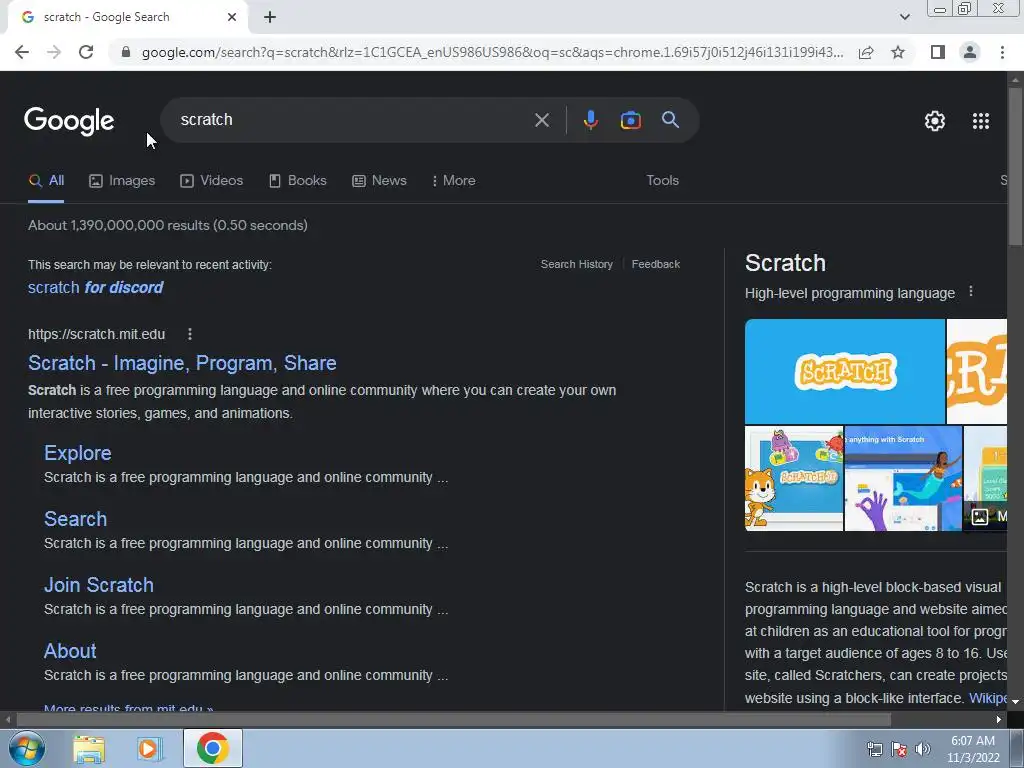Open knowledge panel three-dot options

click(x=971, y=292)
